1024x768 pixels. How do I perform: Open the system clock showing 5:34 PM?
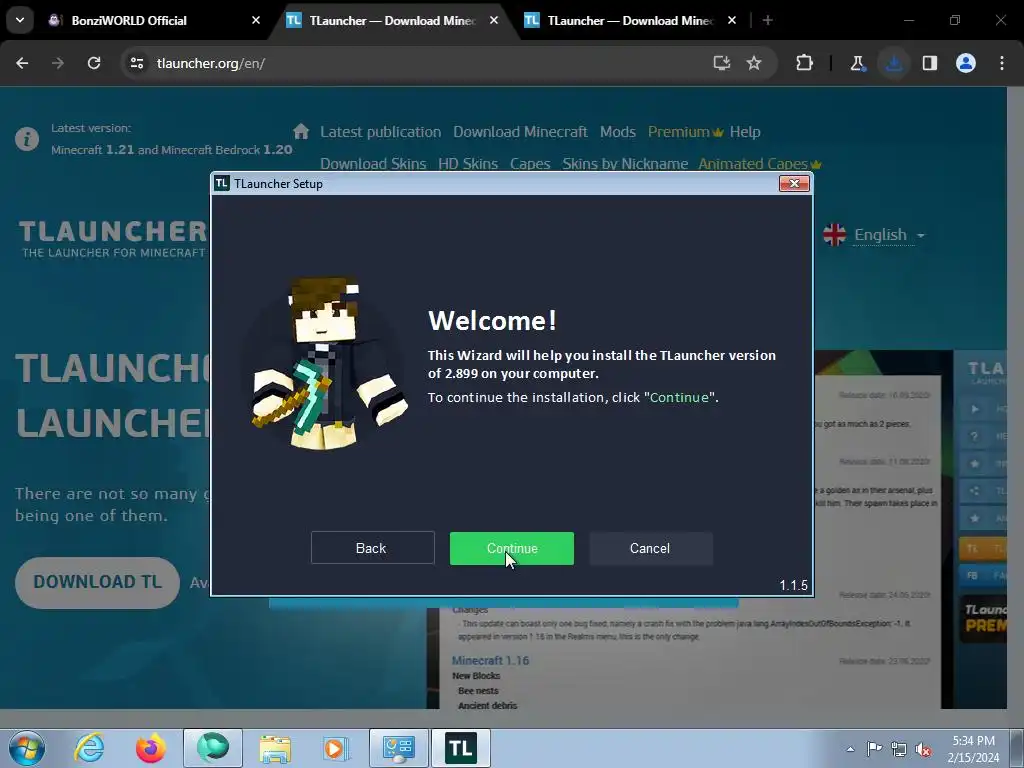click(974, 748)
